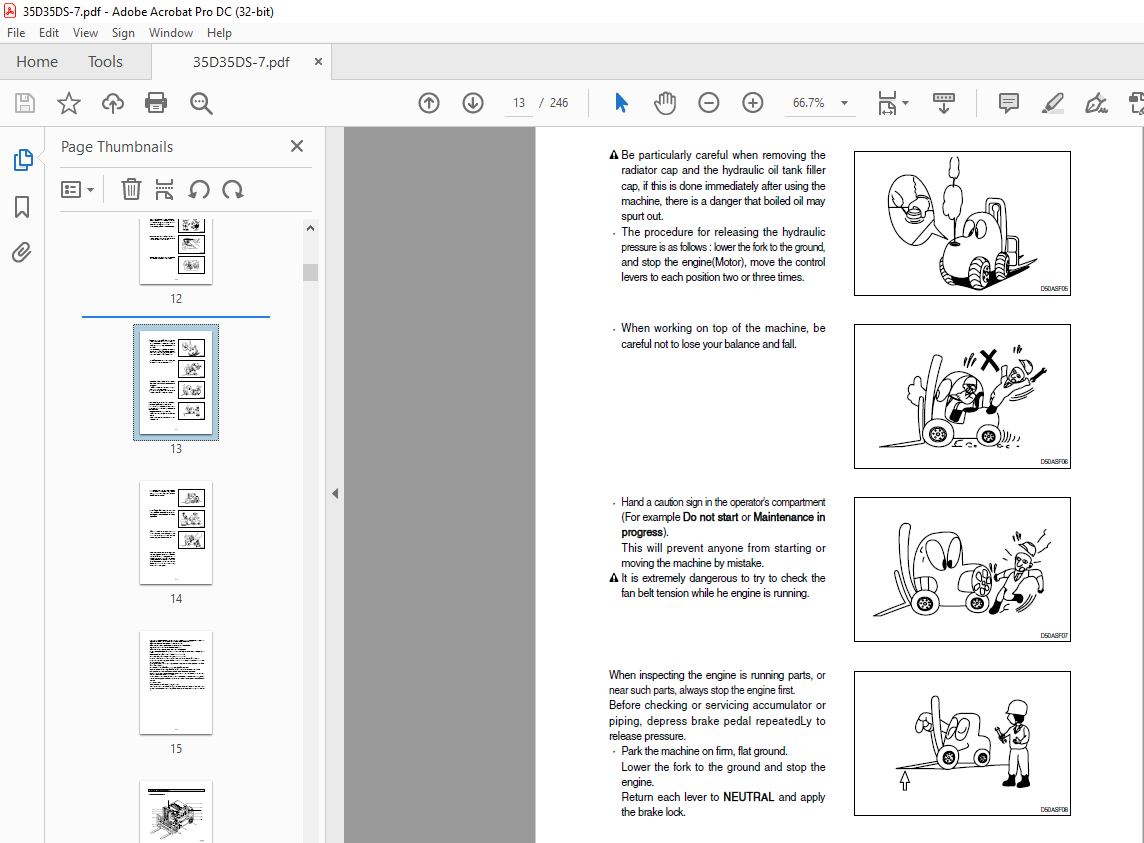The image size is (1144, 843).
Task: Click the Home tab button
Action: (x=37, y=62)
